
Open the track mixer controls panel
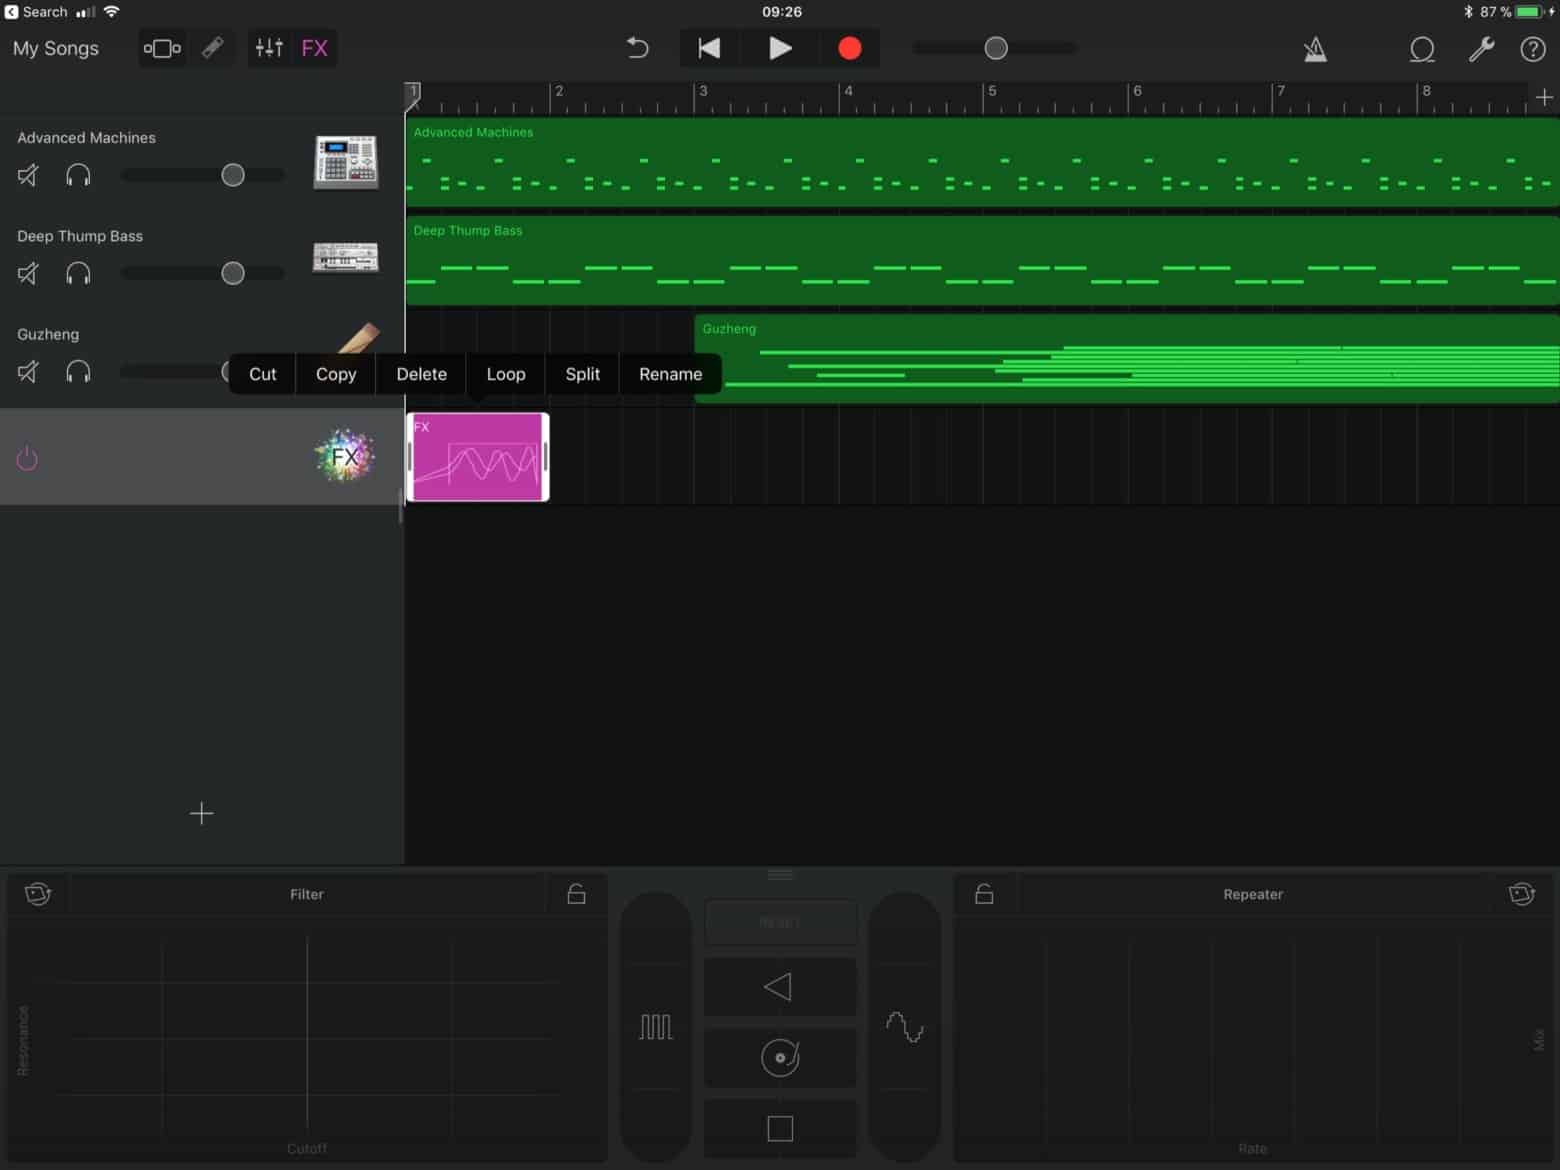tap(268, 47)
